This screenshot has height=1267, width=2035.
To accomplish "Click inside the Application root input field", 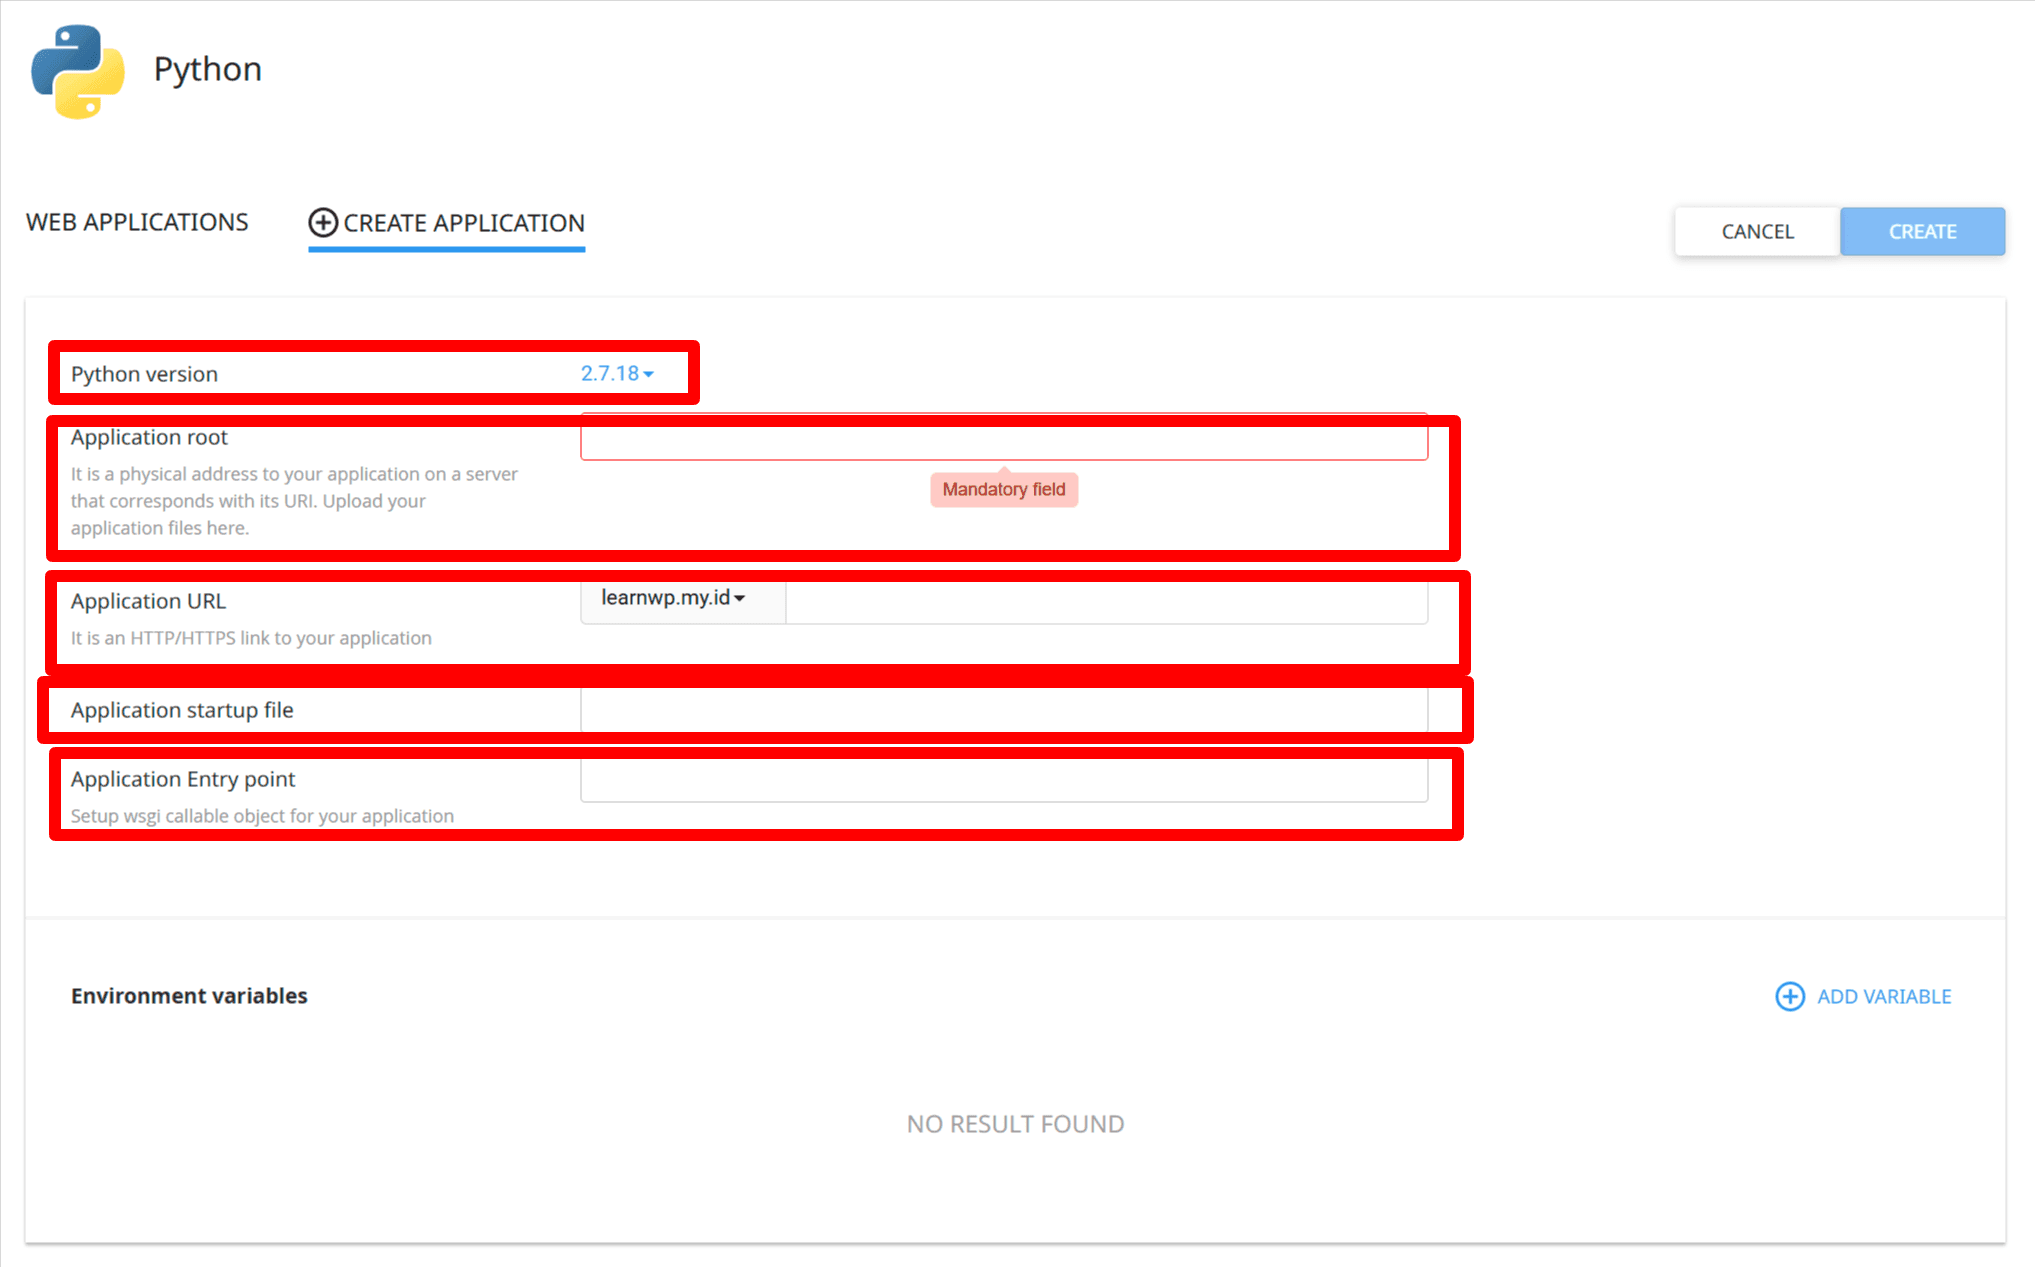I will click(x=1003, y=440).
